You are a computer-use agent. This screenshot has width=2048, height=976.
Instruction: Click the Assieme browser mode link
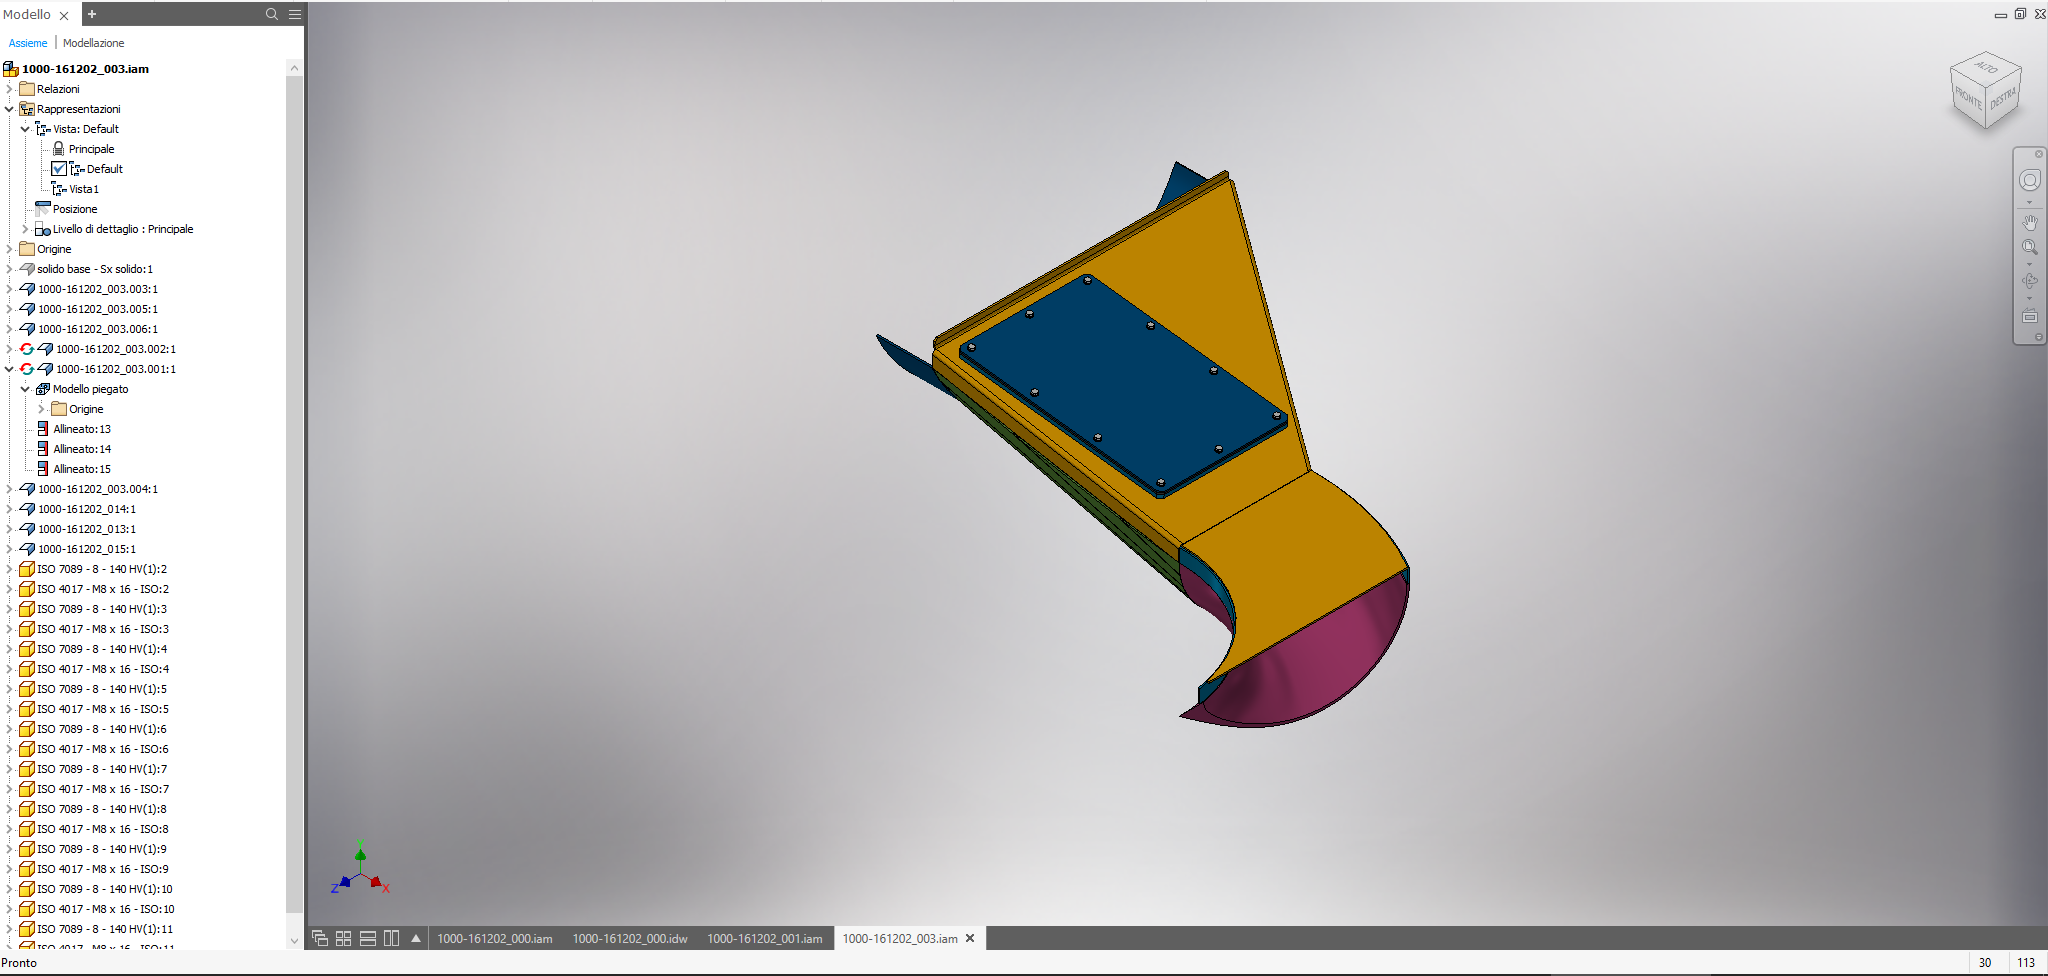(x=28, y=43)
